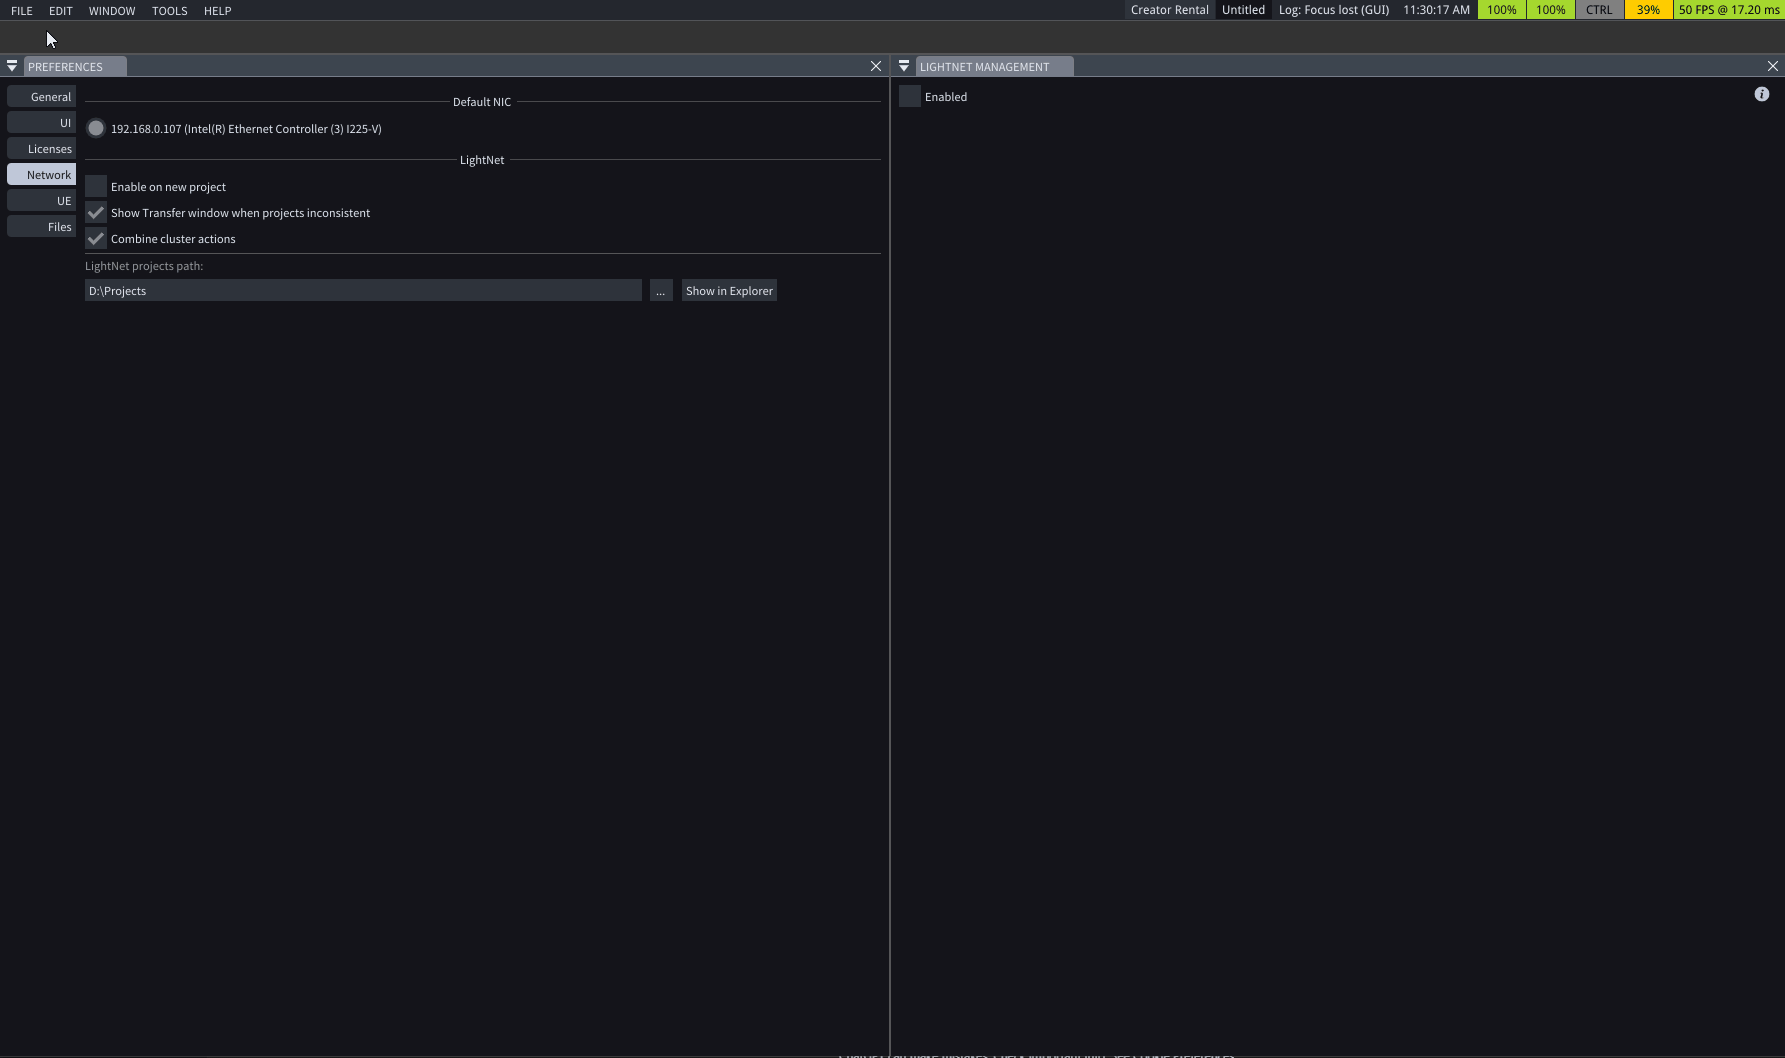Close the LightNet Management panel
Image resolution: width=1785 pixels, height=1058 pixels.
tap(1772, 66)
